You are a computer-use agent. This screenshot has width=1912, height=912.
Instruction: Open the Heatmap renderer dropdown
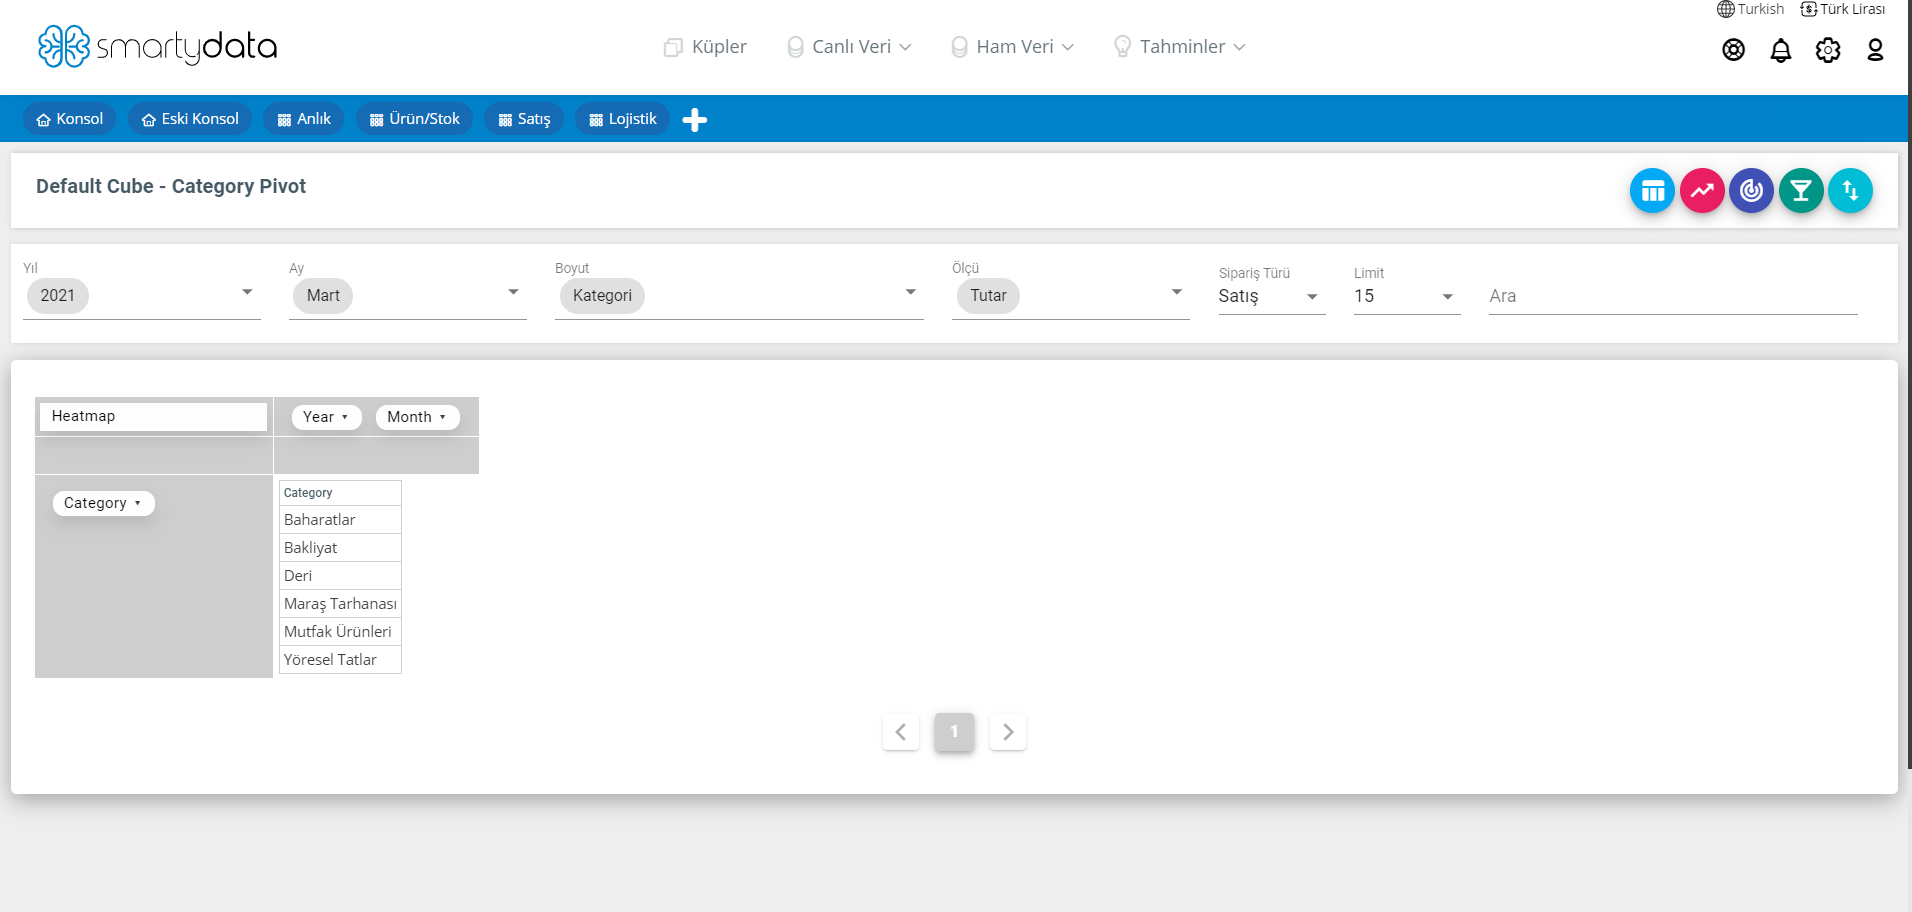pos(153,416)
